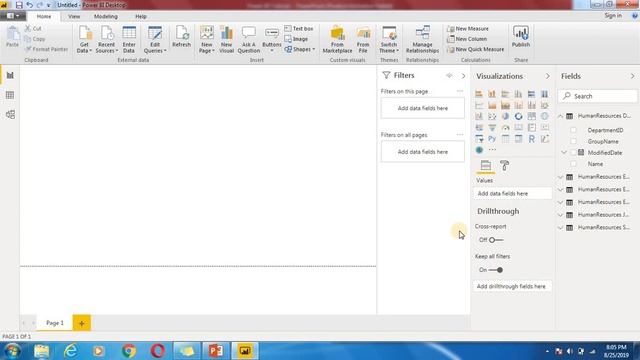The width and height of the screenshot is (640, 360).
Task: Expand the HumanResources S... table
Action: point(560,227)
